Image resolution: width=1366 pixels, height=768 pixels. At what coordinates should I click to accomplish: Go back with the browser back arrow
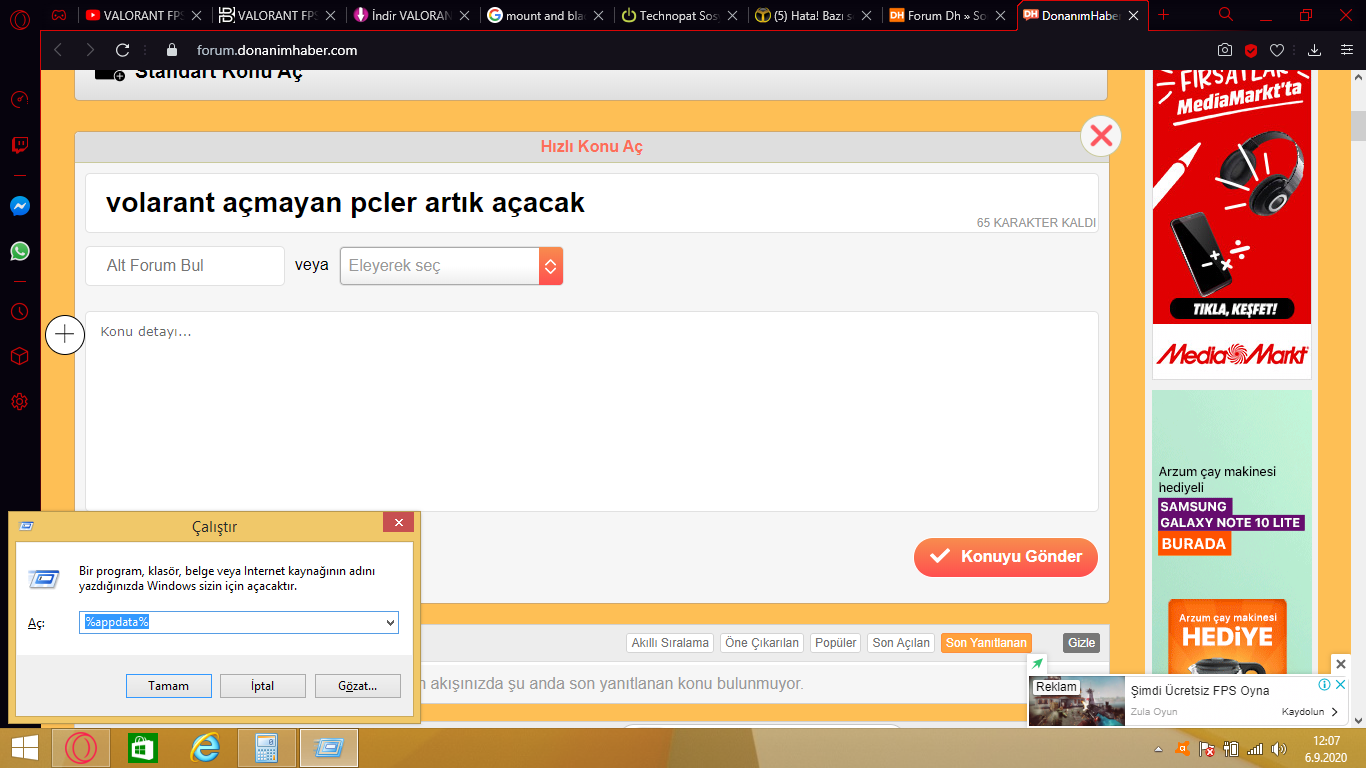(58, 50)
